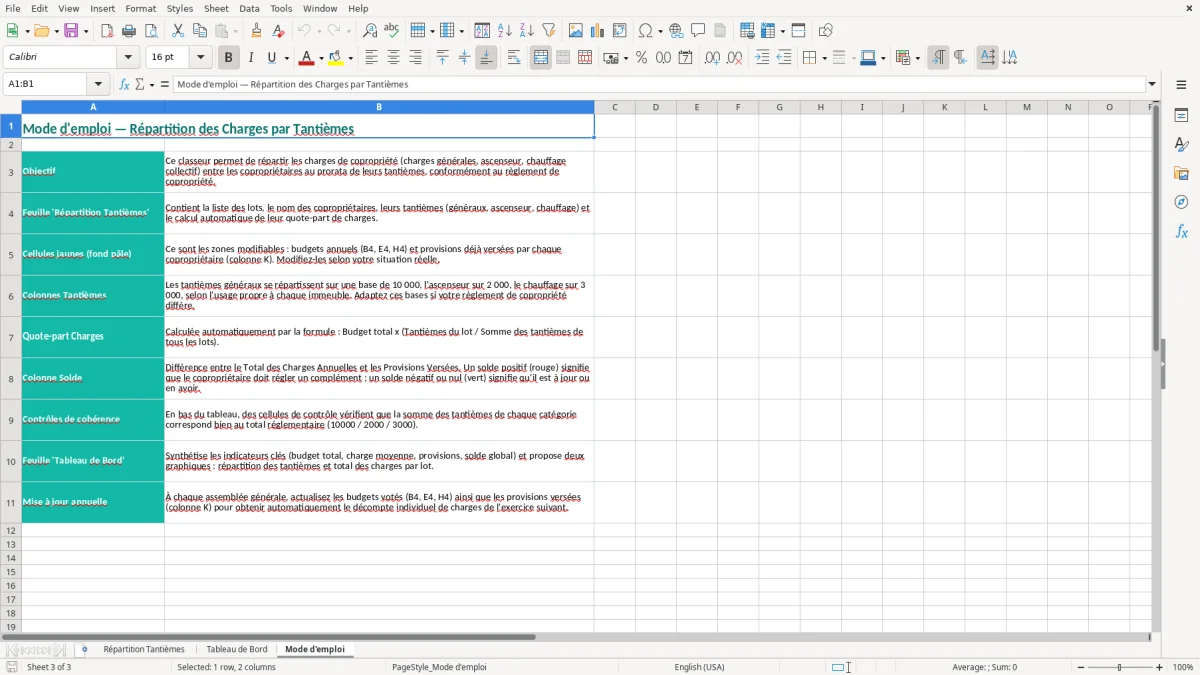
Task: Open the Font Size dropdown
Action: 200,58
